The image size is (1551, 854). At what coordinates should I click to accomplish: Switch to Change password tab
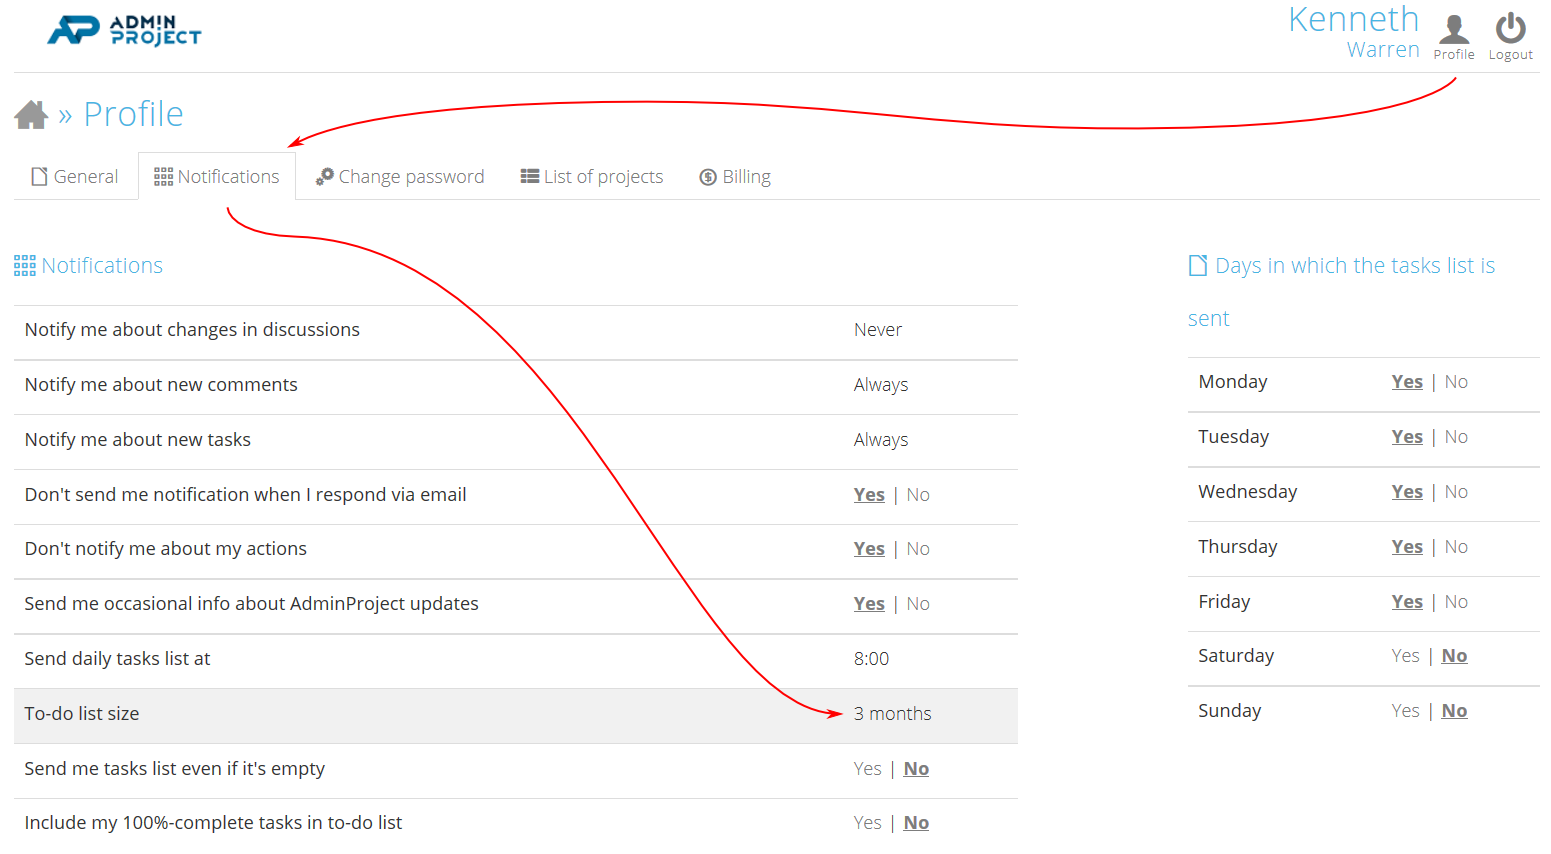click(400, 177)
